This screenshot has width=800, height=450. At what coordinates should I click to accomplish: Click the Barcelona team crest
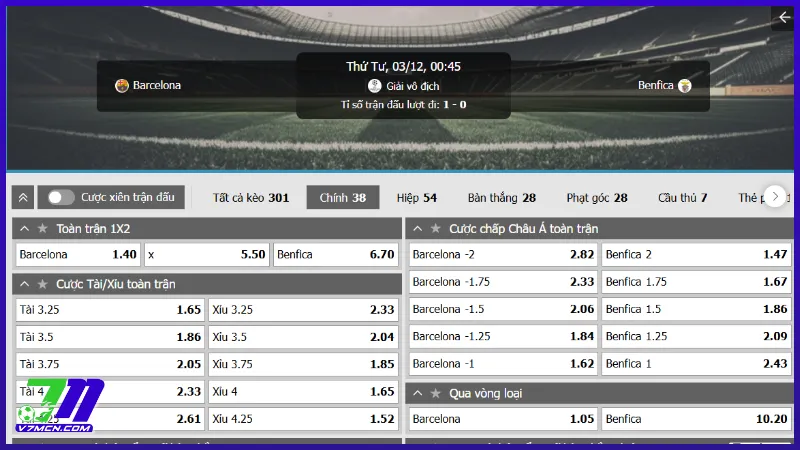pyautogui.click(x=122, y=86)
